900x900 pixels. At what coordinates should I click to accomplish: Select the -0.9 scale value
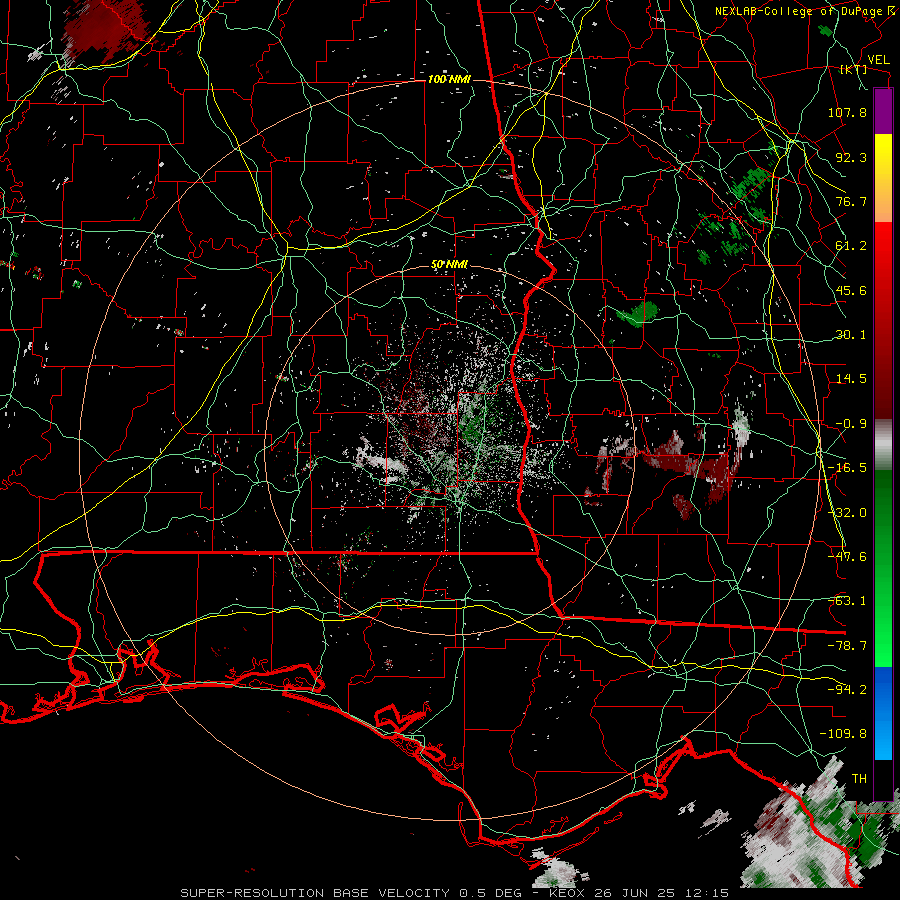(851, 424)
